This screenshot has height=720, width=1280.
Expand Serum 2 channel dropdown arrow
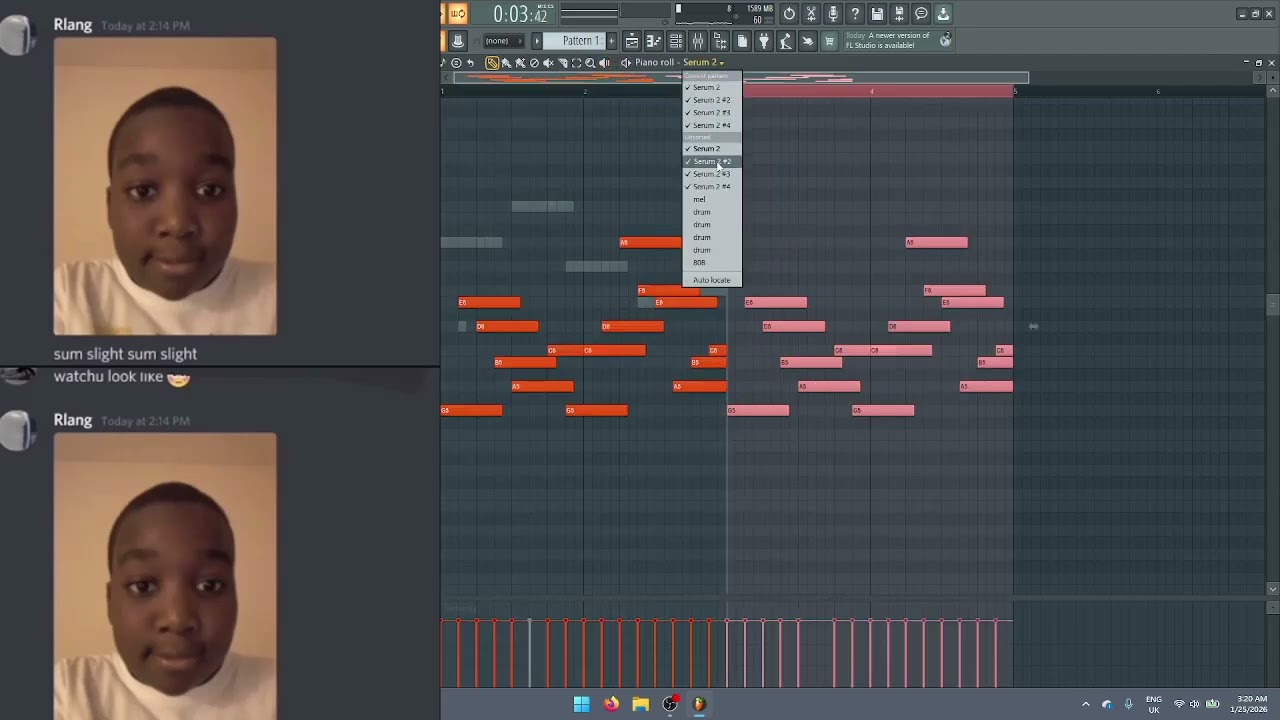(721, 63)
